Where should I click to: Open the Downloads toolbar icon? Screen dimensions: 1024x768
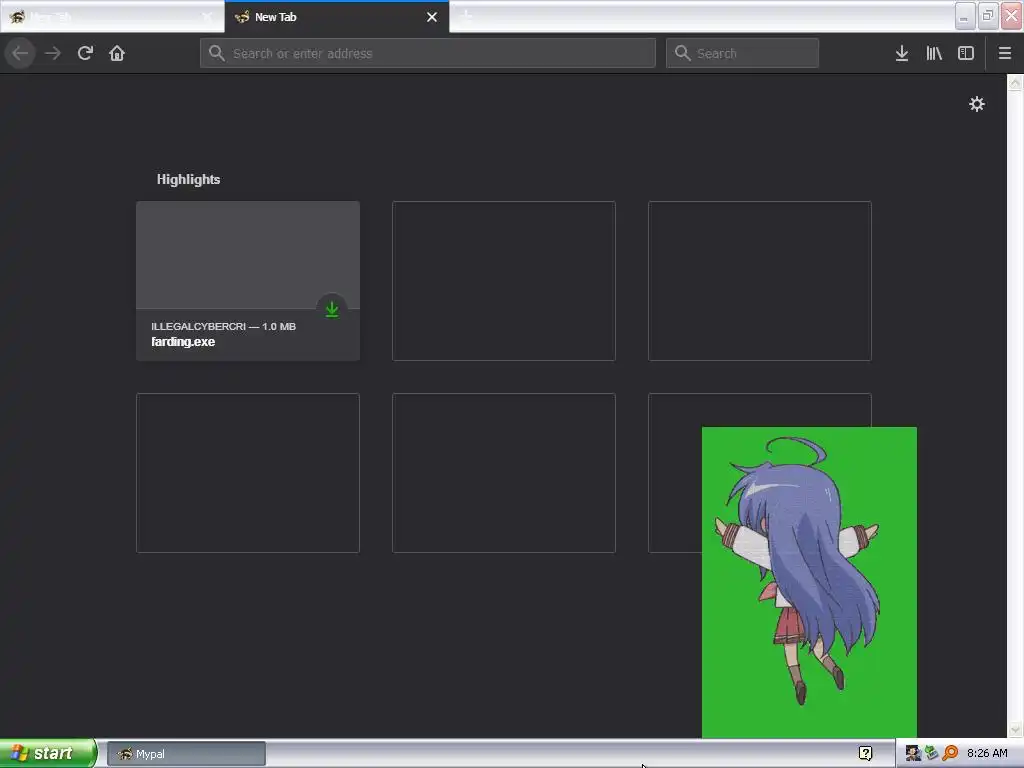[x=902, y=53]
